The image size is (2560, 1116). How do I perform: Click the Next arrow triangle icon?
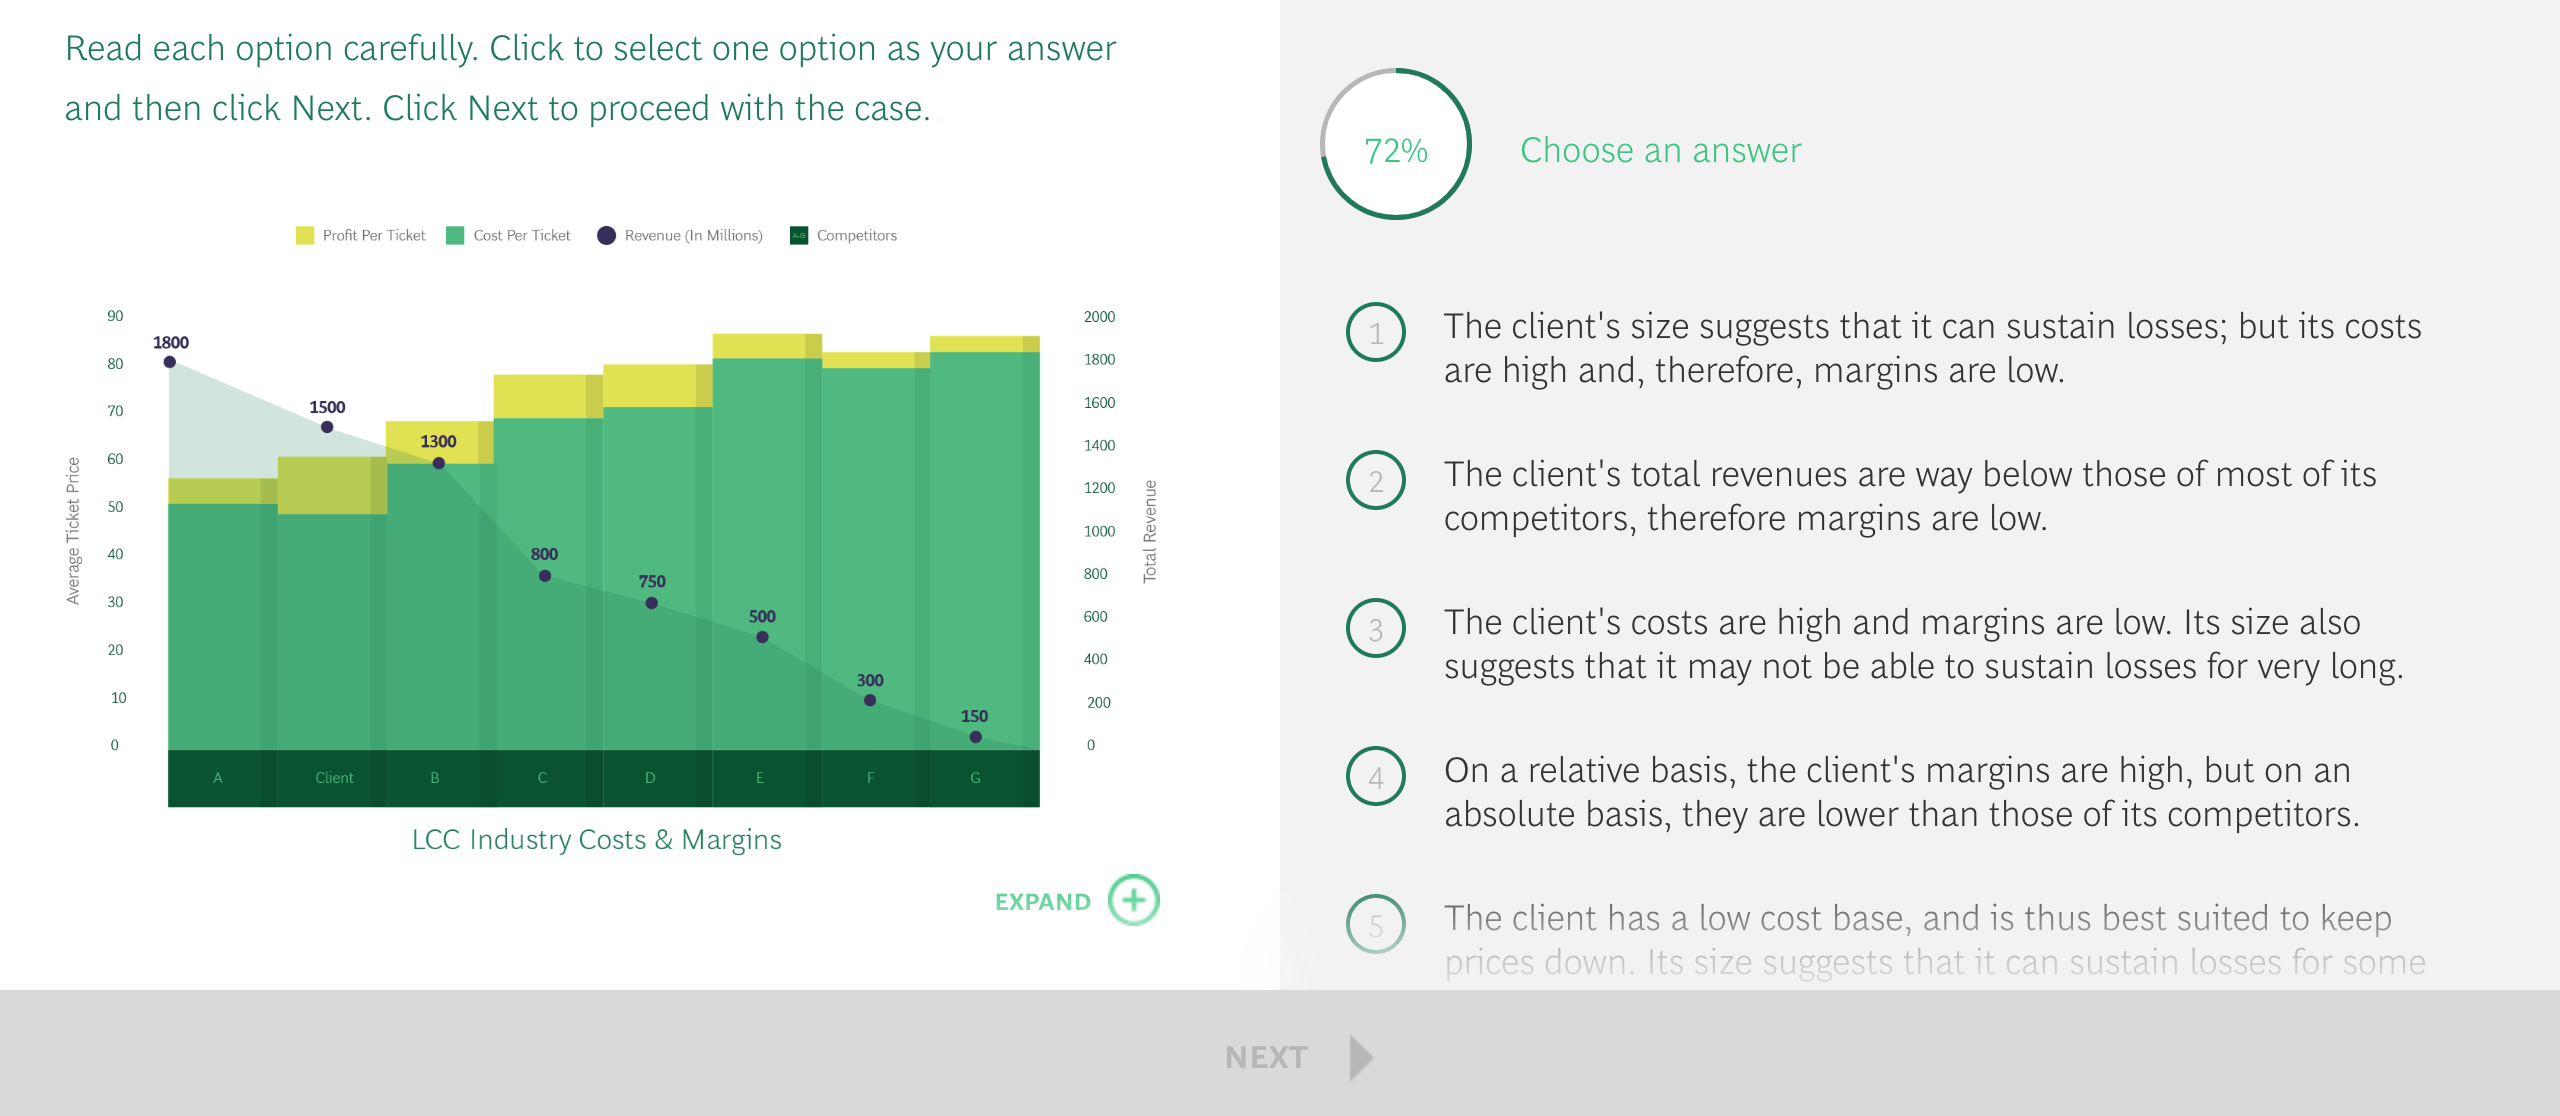[1361, 1057]
